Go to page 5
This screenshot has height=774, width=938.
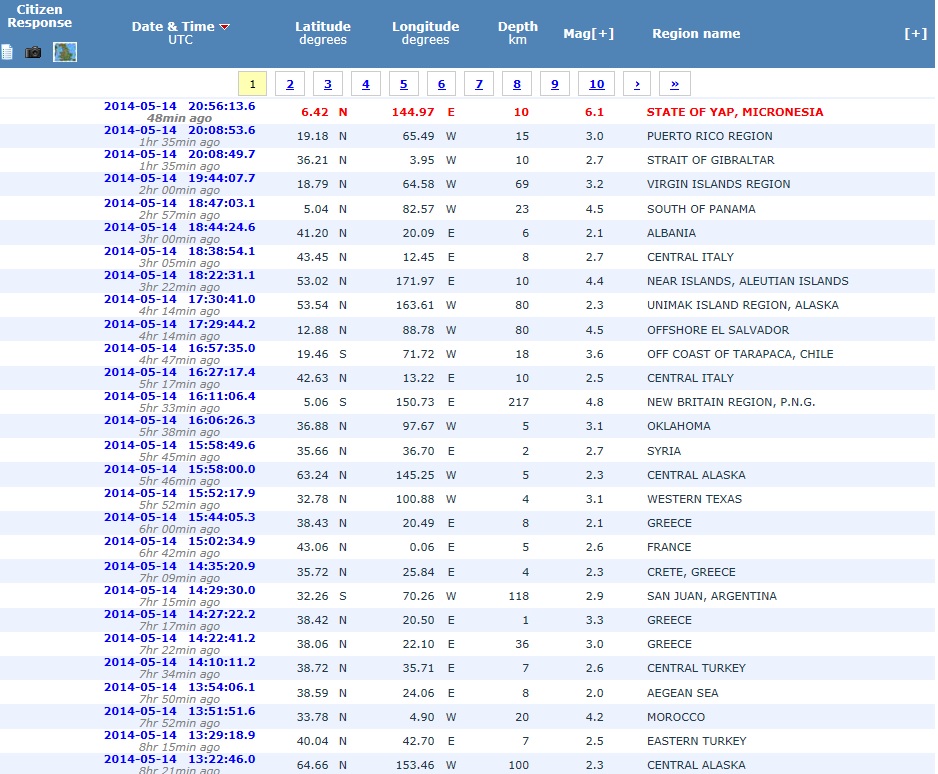pyautogui.click(x=404, y=84)
